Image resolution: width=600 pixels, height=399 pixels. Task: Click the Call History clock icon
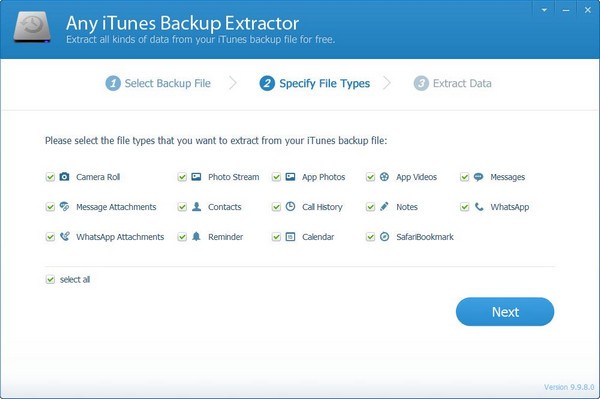pyautogui.click(x=290, y=206)
